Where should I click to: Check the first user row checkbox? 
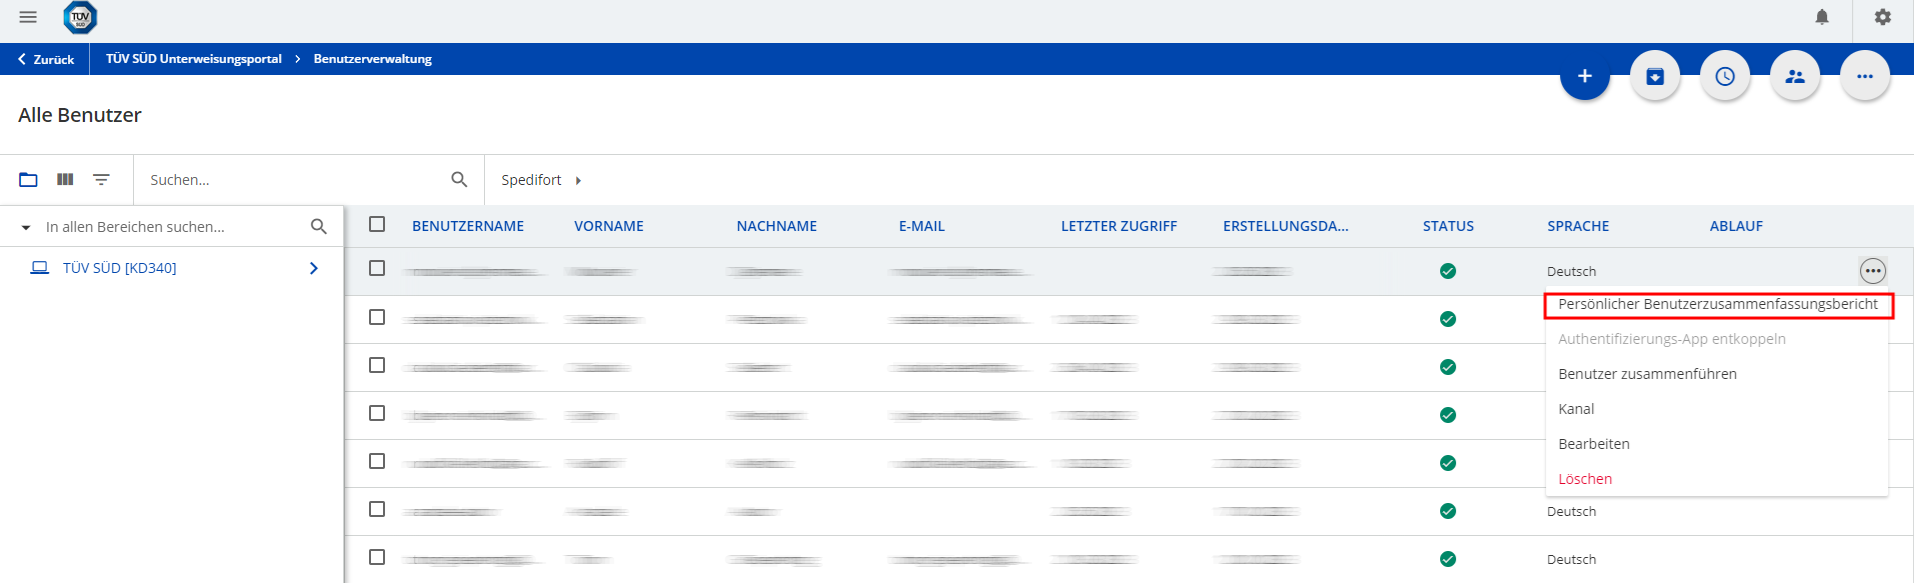click(377, 269)
